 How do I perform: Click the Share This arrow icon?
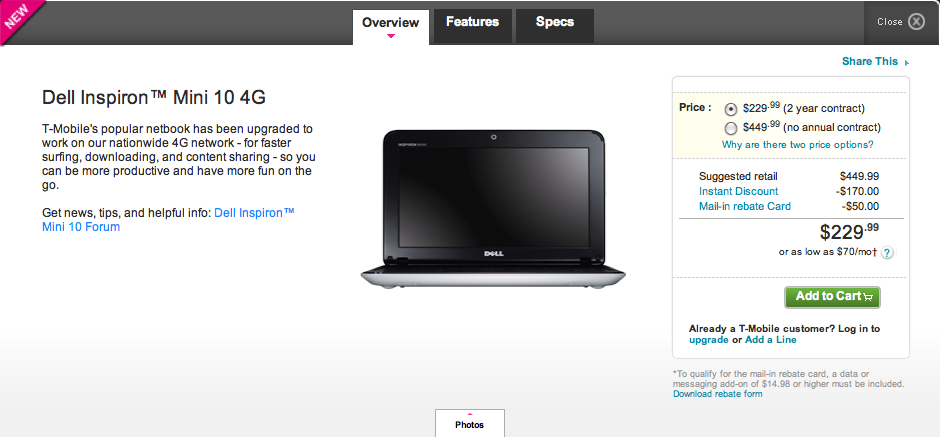pyautogui.click(x=906, y=62)
